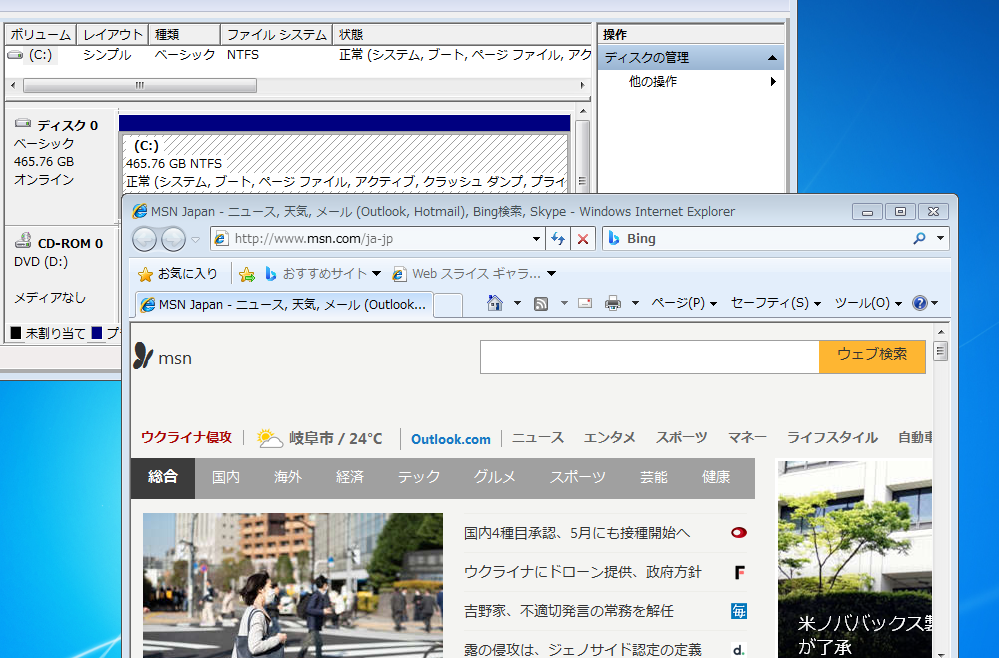Select the テック news tab
This screenshot has width=999, height=658.
pos(419,477)
